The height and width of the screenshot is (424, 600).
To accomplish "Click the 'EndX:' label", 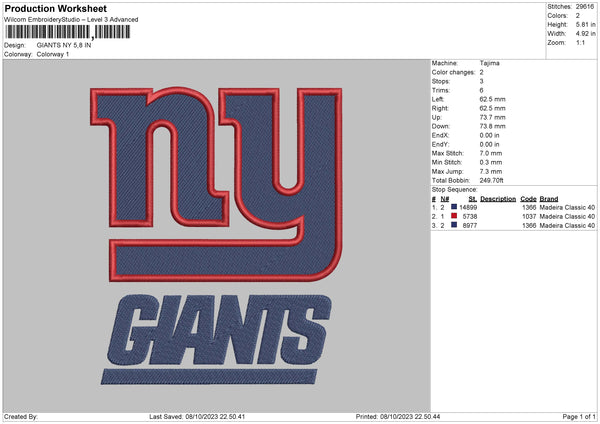I will (440, 135).
